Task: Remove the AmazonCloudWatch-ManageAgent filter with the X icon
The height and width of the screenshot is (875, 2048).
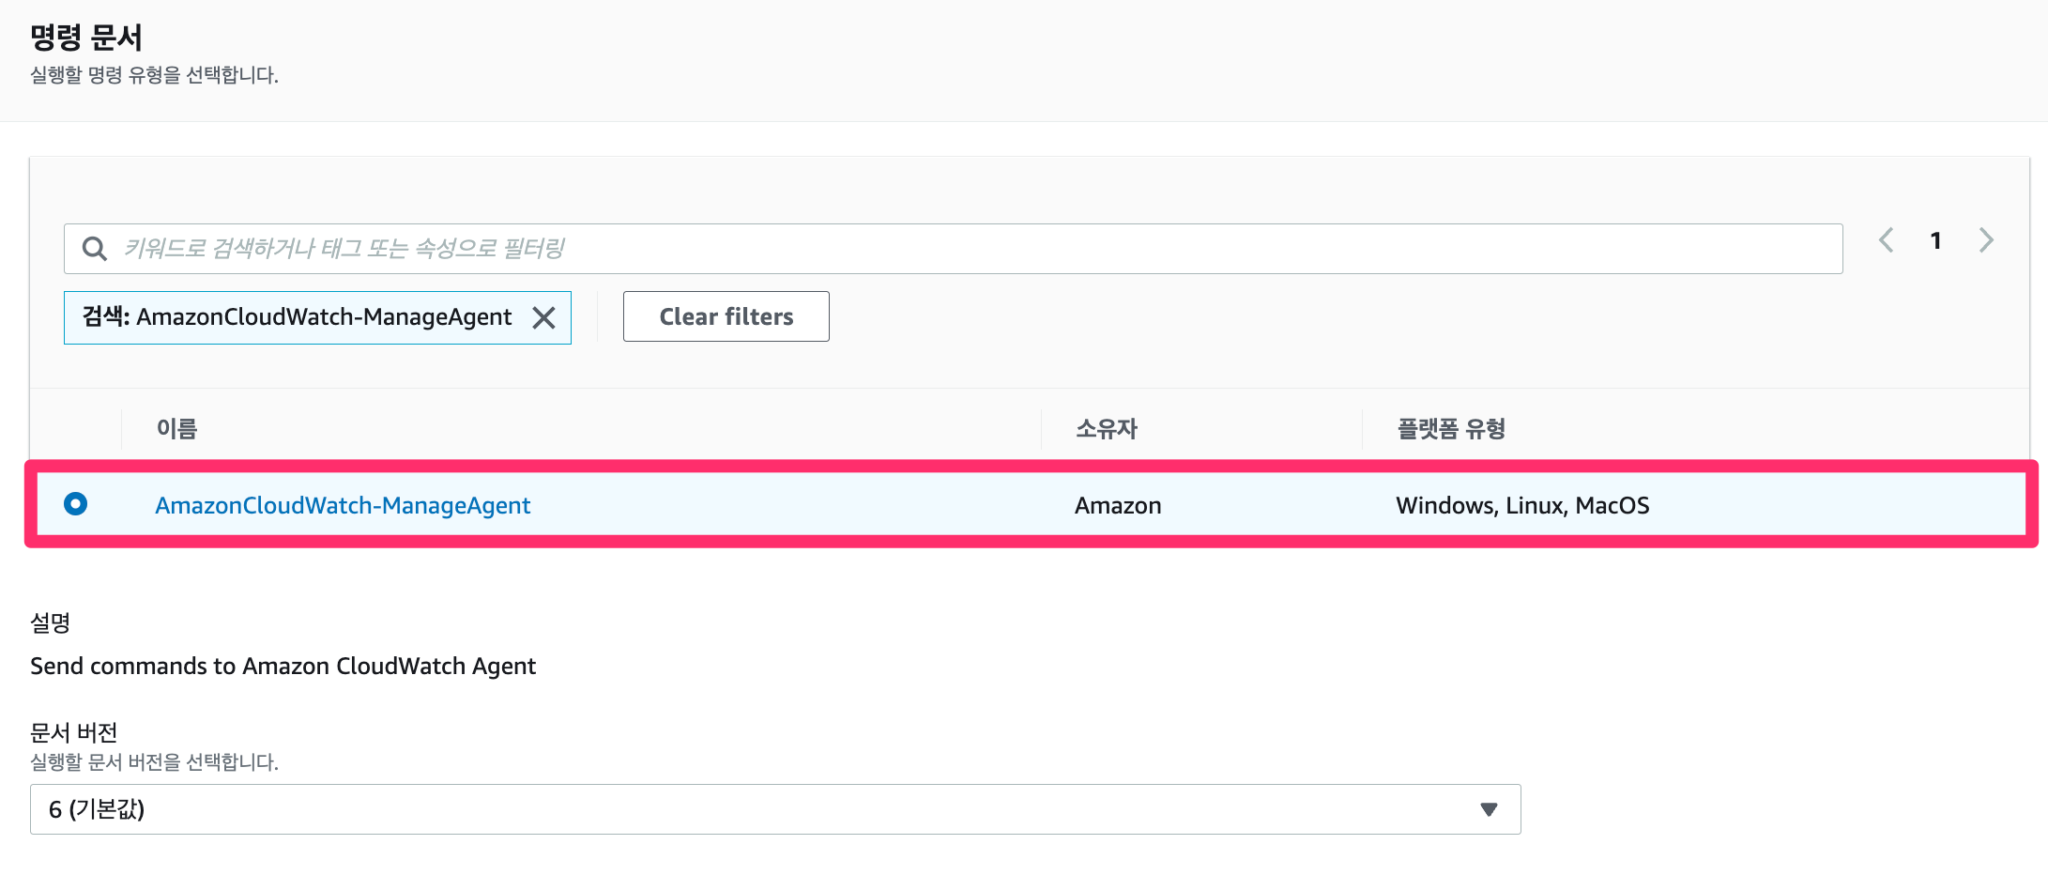Action: [x=545, y=317]
